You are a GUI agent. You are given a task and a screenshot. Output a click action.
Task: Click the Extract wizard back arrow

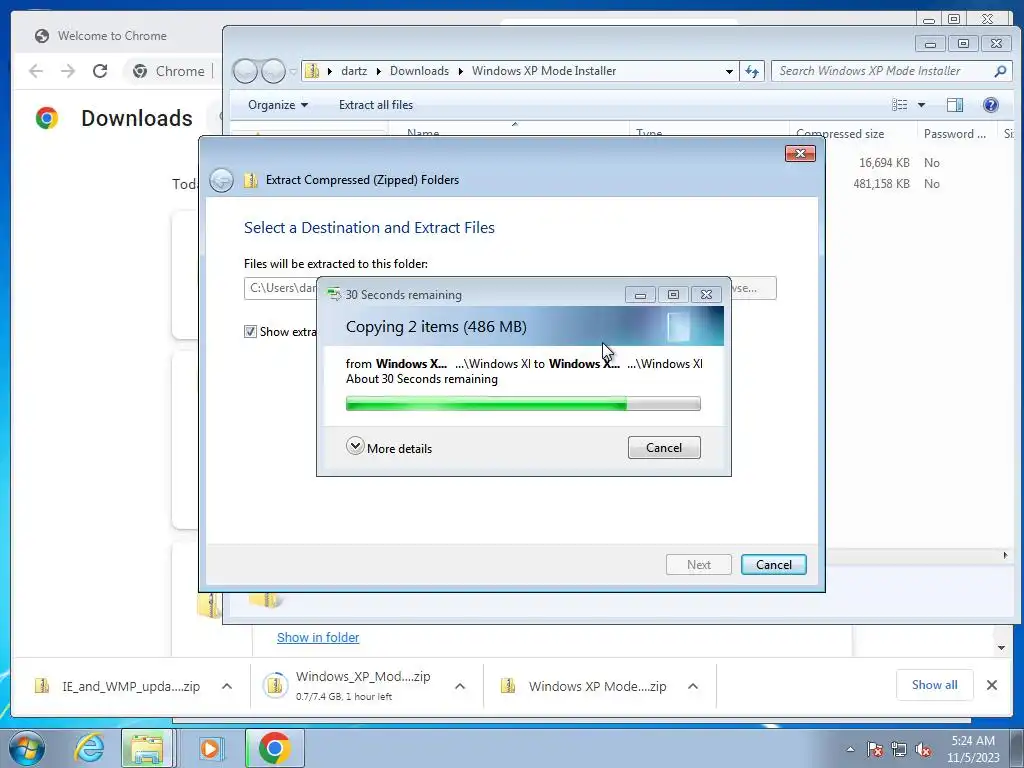(x=221, y=180)
